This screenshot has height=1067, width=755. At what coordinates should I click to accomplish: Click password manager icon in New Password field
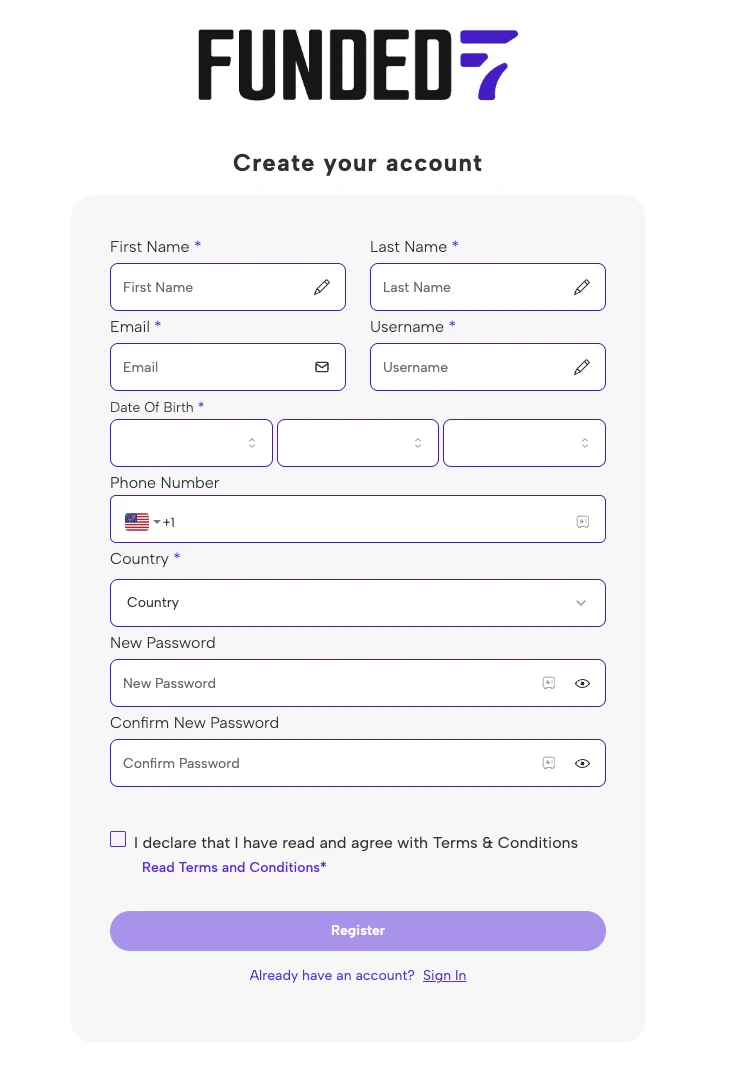(549, 683)
